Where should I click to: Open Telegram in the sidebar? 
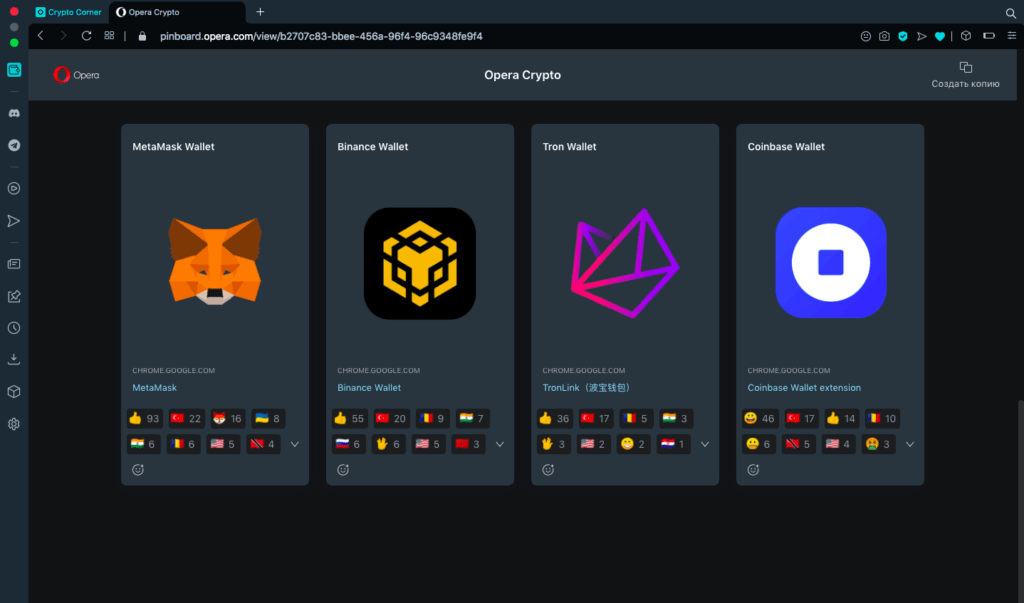(14, 145)
